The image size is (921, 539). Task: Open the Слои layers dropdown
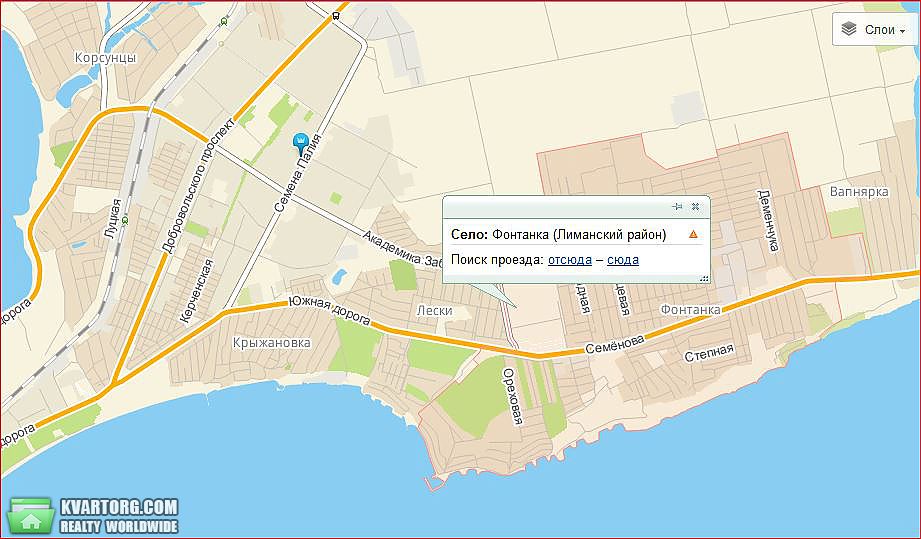click(875, 29)
